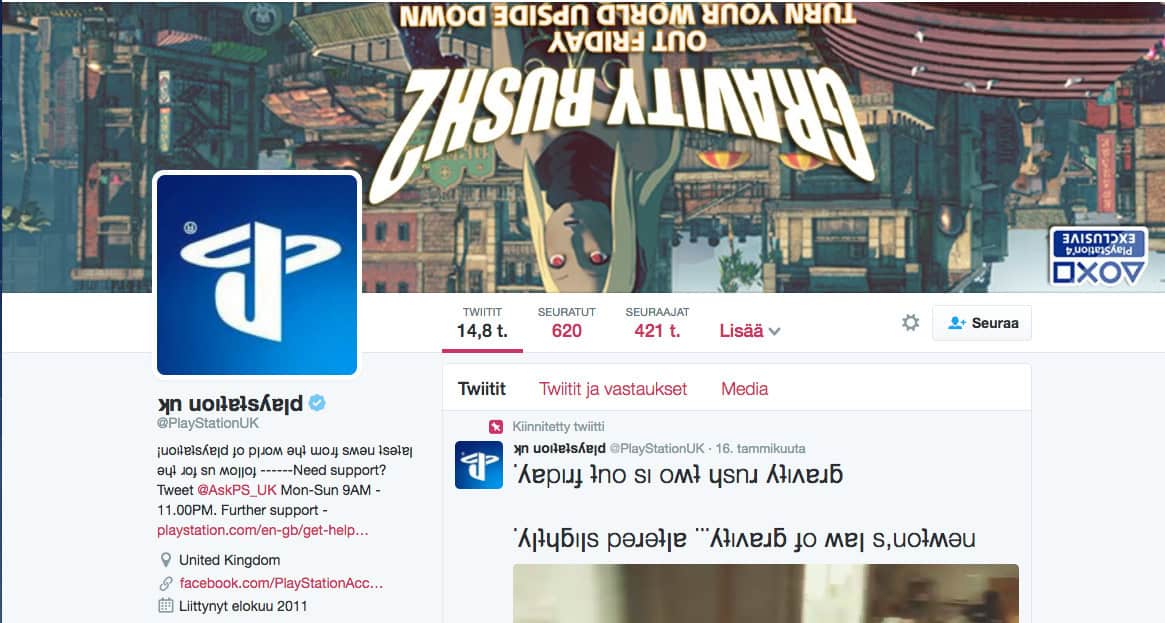Click the verified badge next to profile name
This screenshot has height=623, width=1165.
click(317, 402)
